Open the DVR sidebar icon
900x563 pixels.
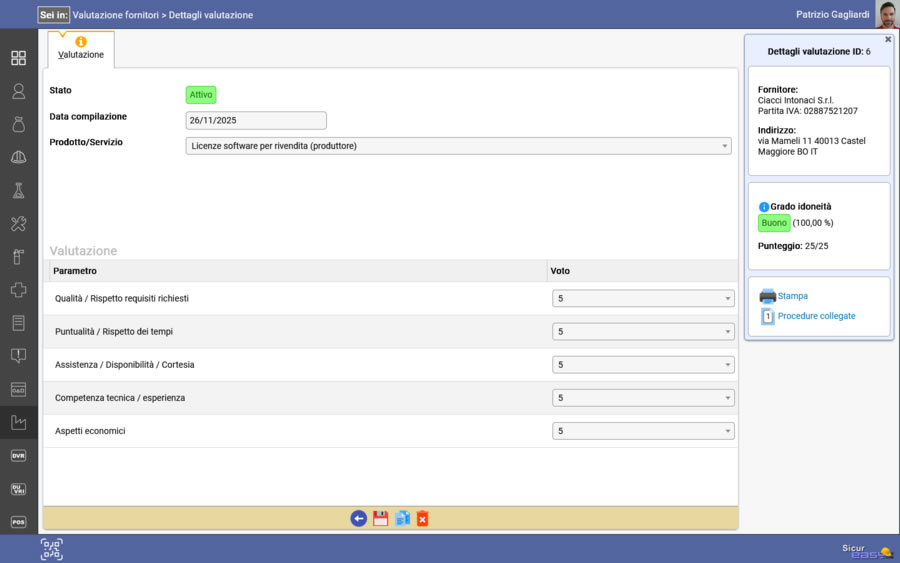pos(18,455)
